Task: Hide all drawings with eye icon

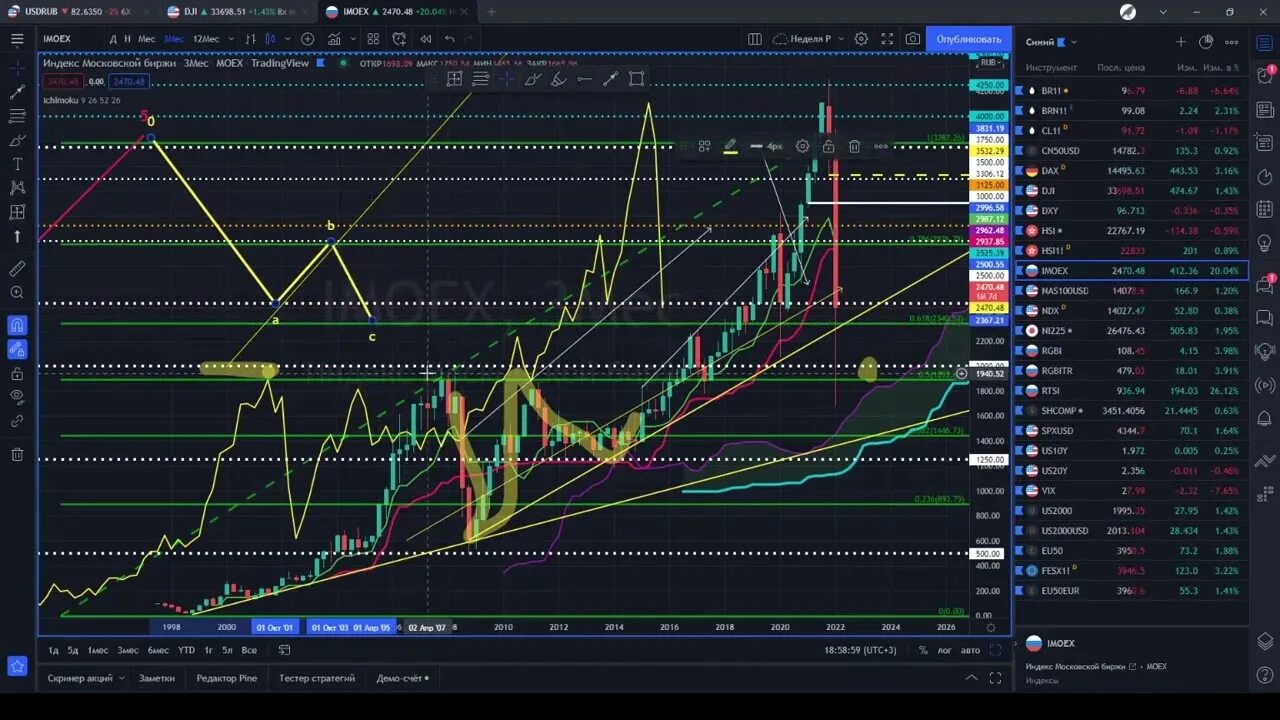Action: (17, 397)
